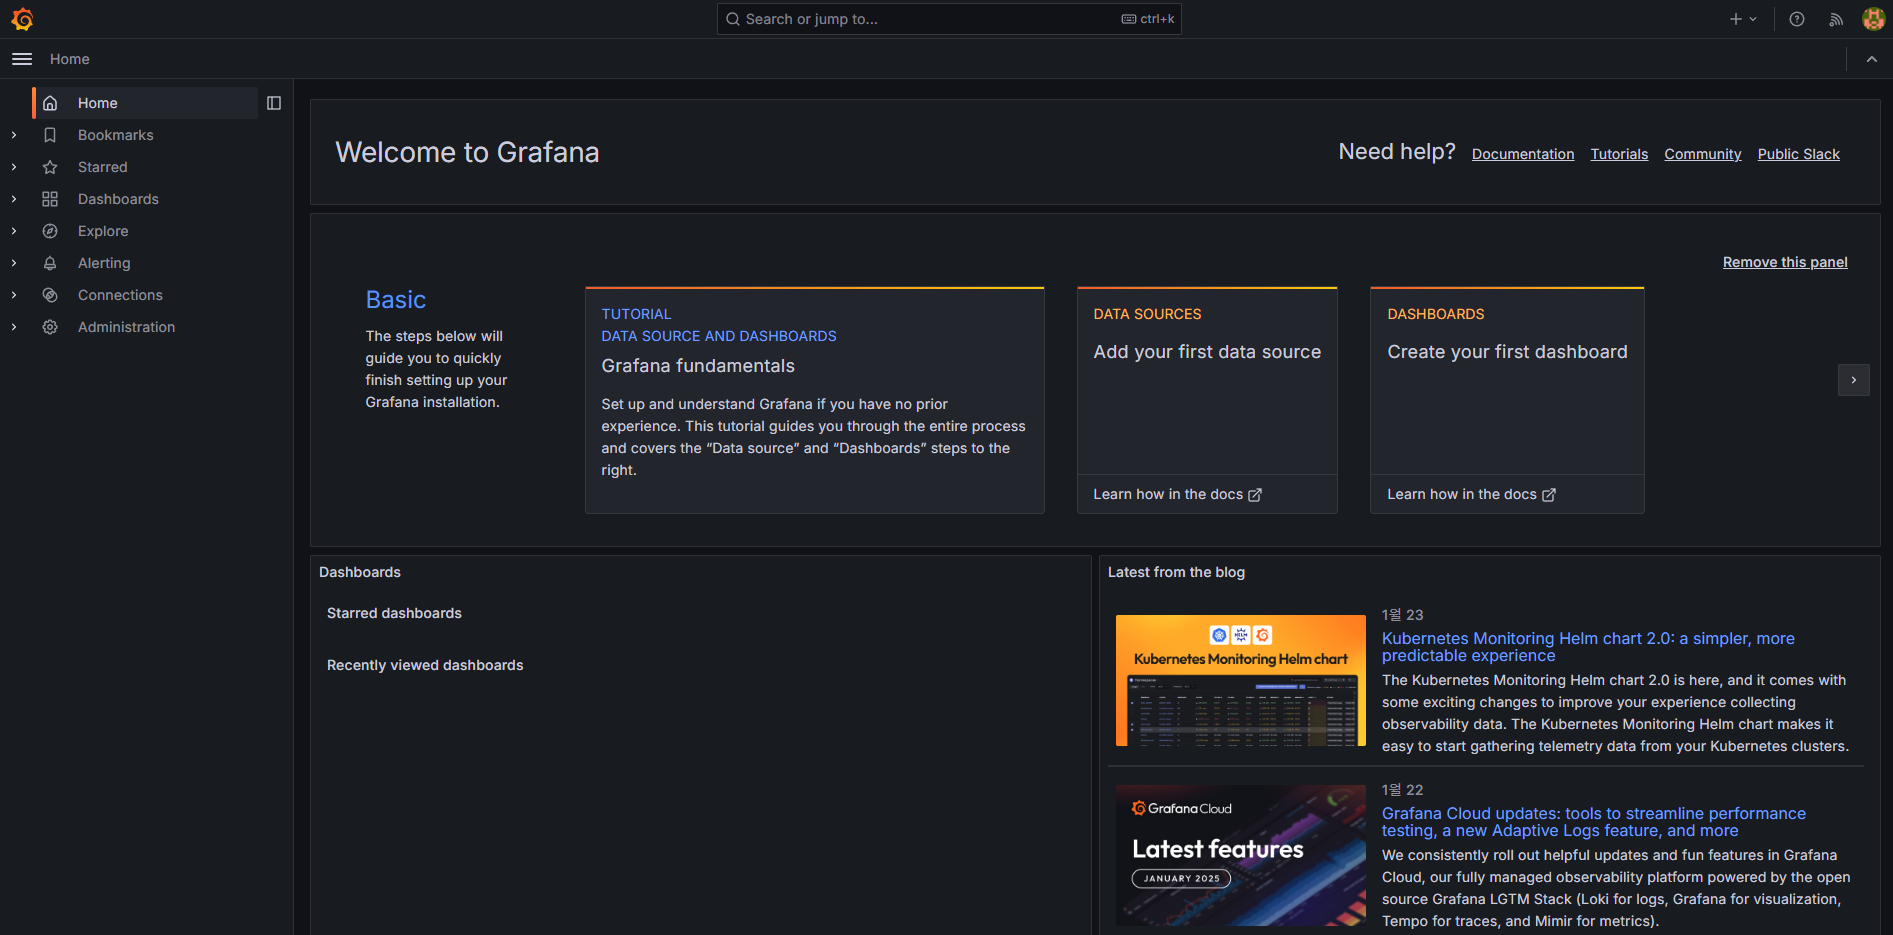Click external link icon in Data Sources card
The image size is (1893, 935).
(x=1255, y=495)
